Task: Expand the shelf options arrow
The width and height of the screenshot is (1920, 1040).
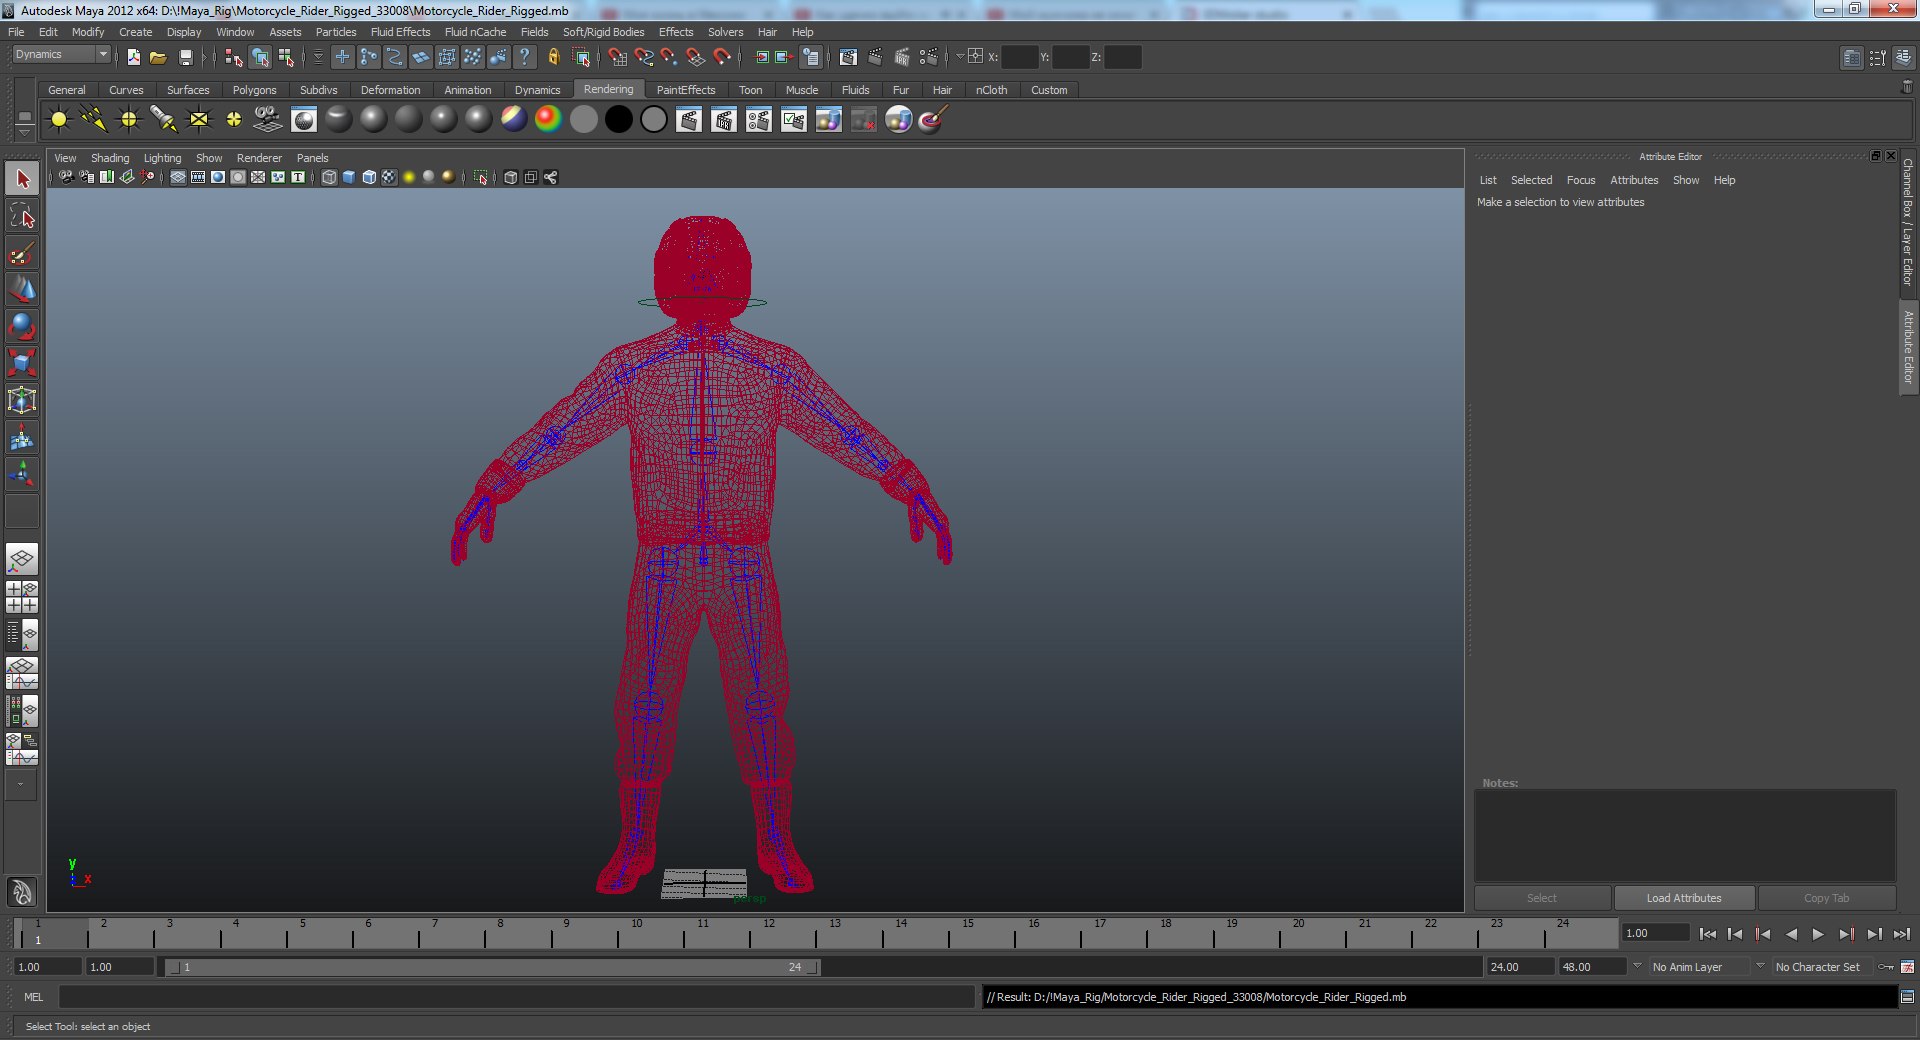Action: pyautogui.click(x=24, y=131)
